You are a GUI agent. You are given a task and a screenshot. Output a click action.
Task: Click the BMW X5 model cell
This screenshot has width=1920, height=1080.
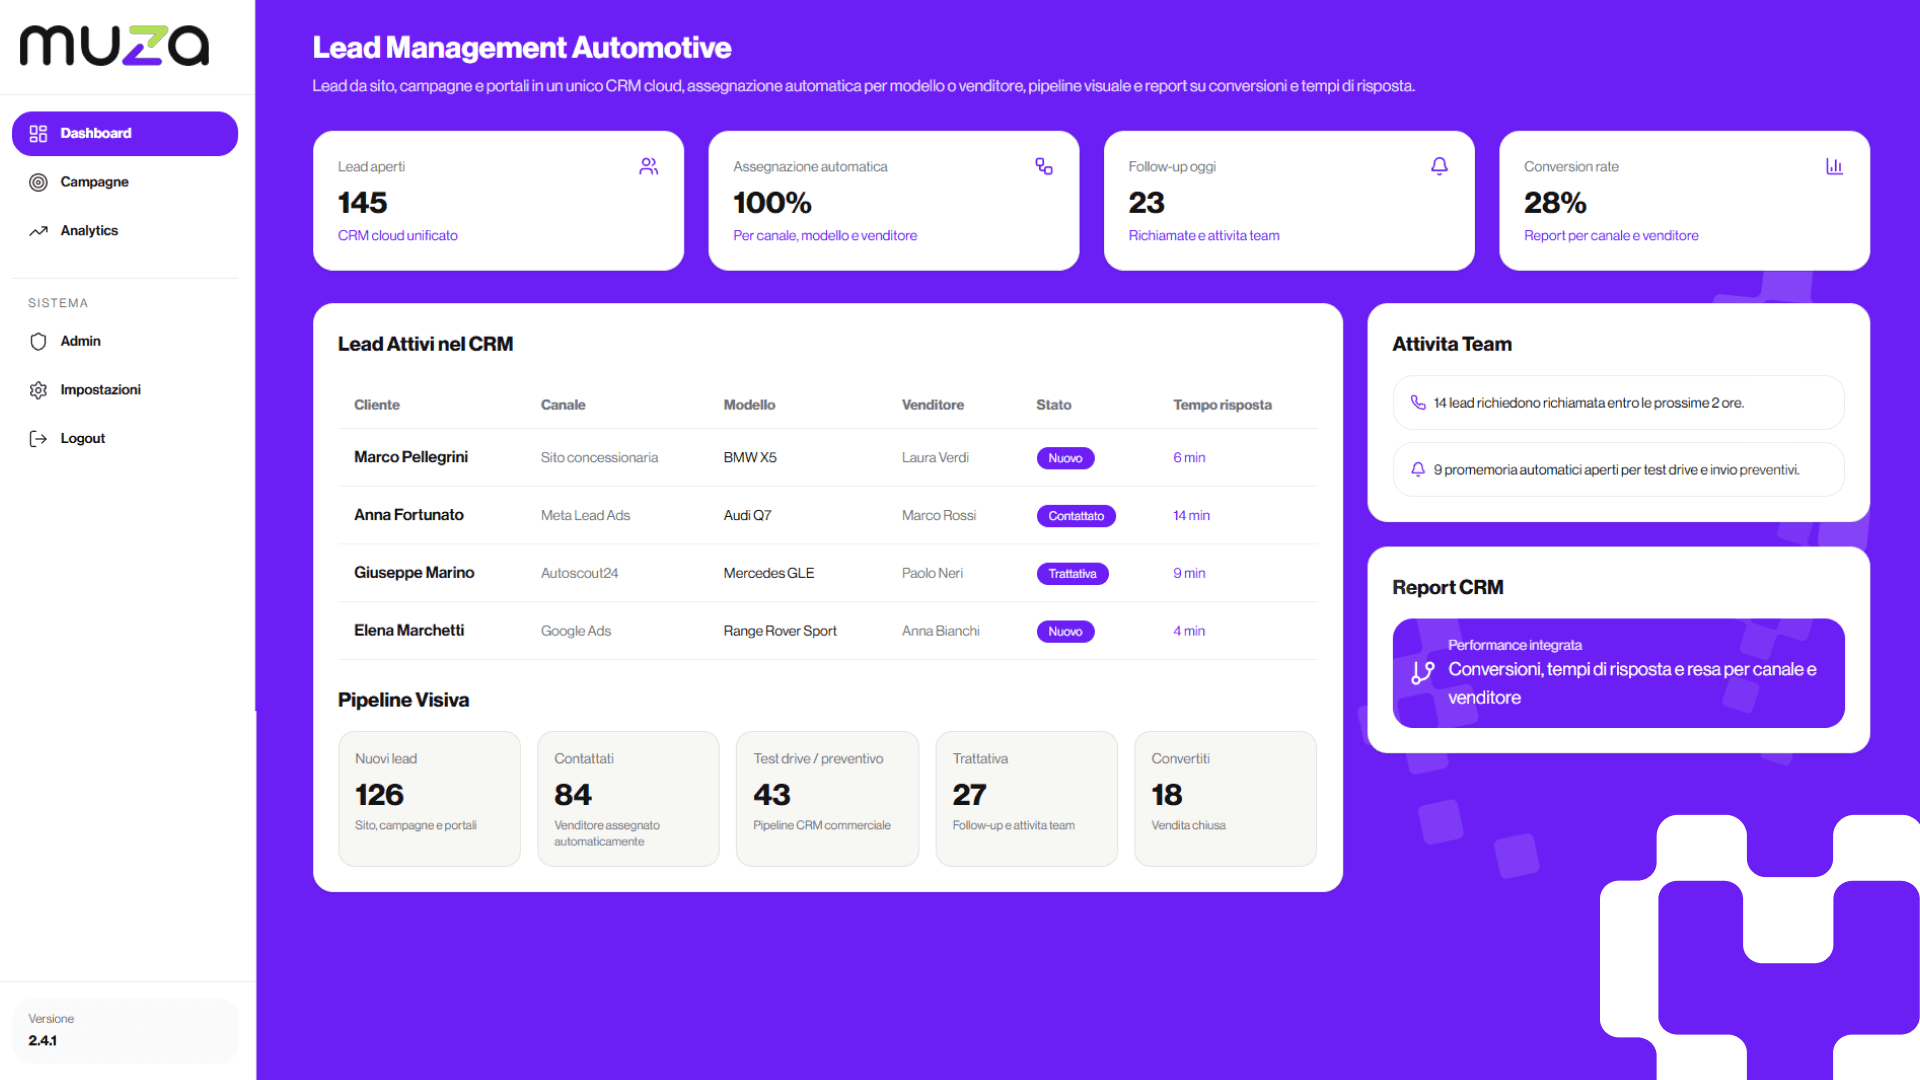[x=749, y=458]
